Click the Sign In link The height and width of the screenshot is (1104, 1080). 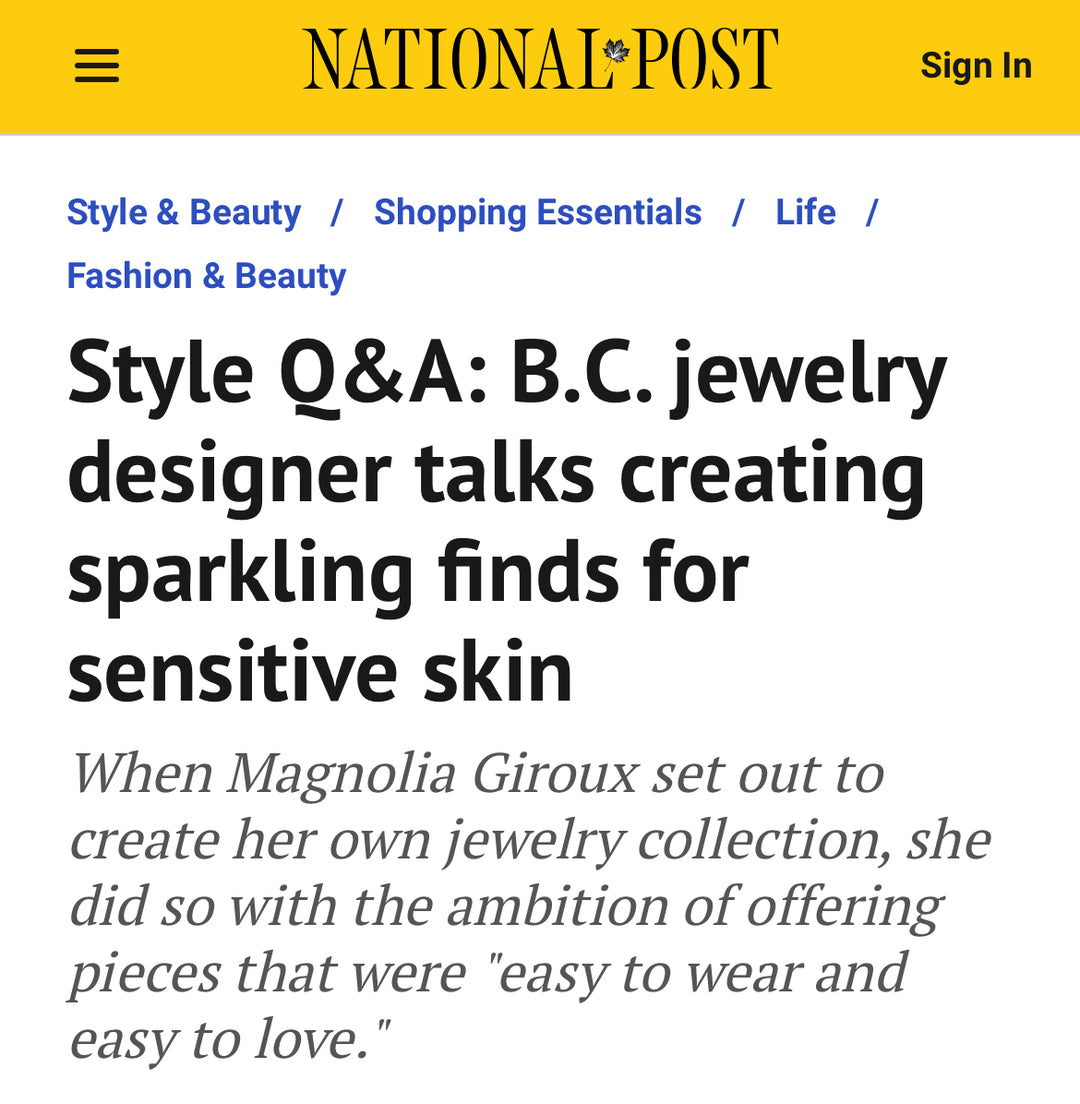pos(975,66)
